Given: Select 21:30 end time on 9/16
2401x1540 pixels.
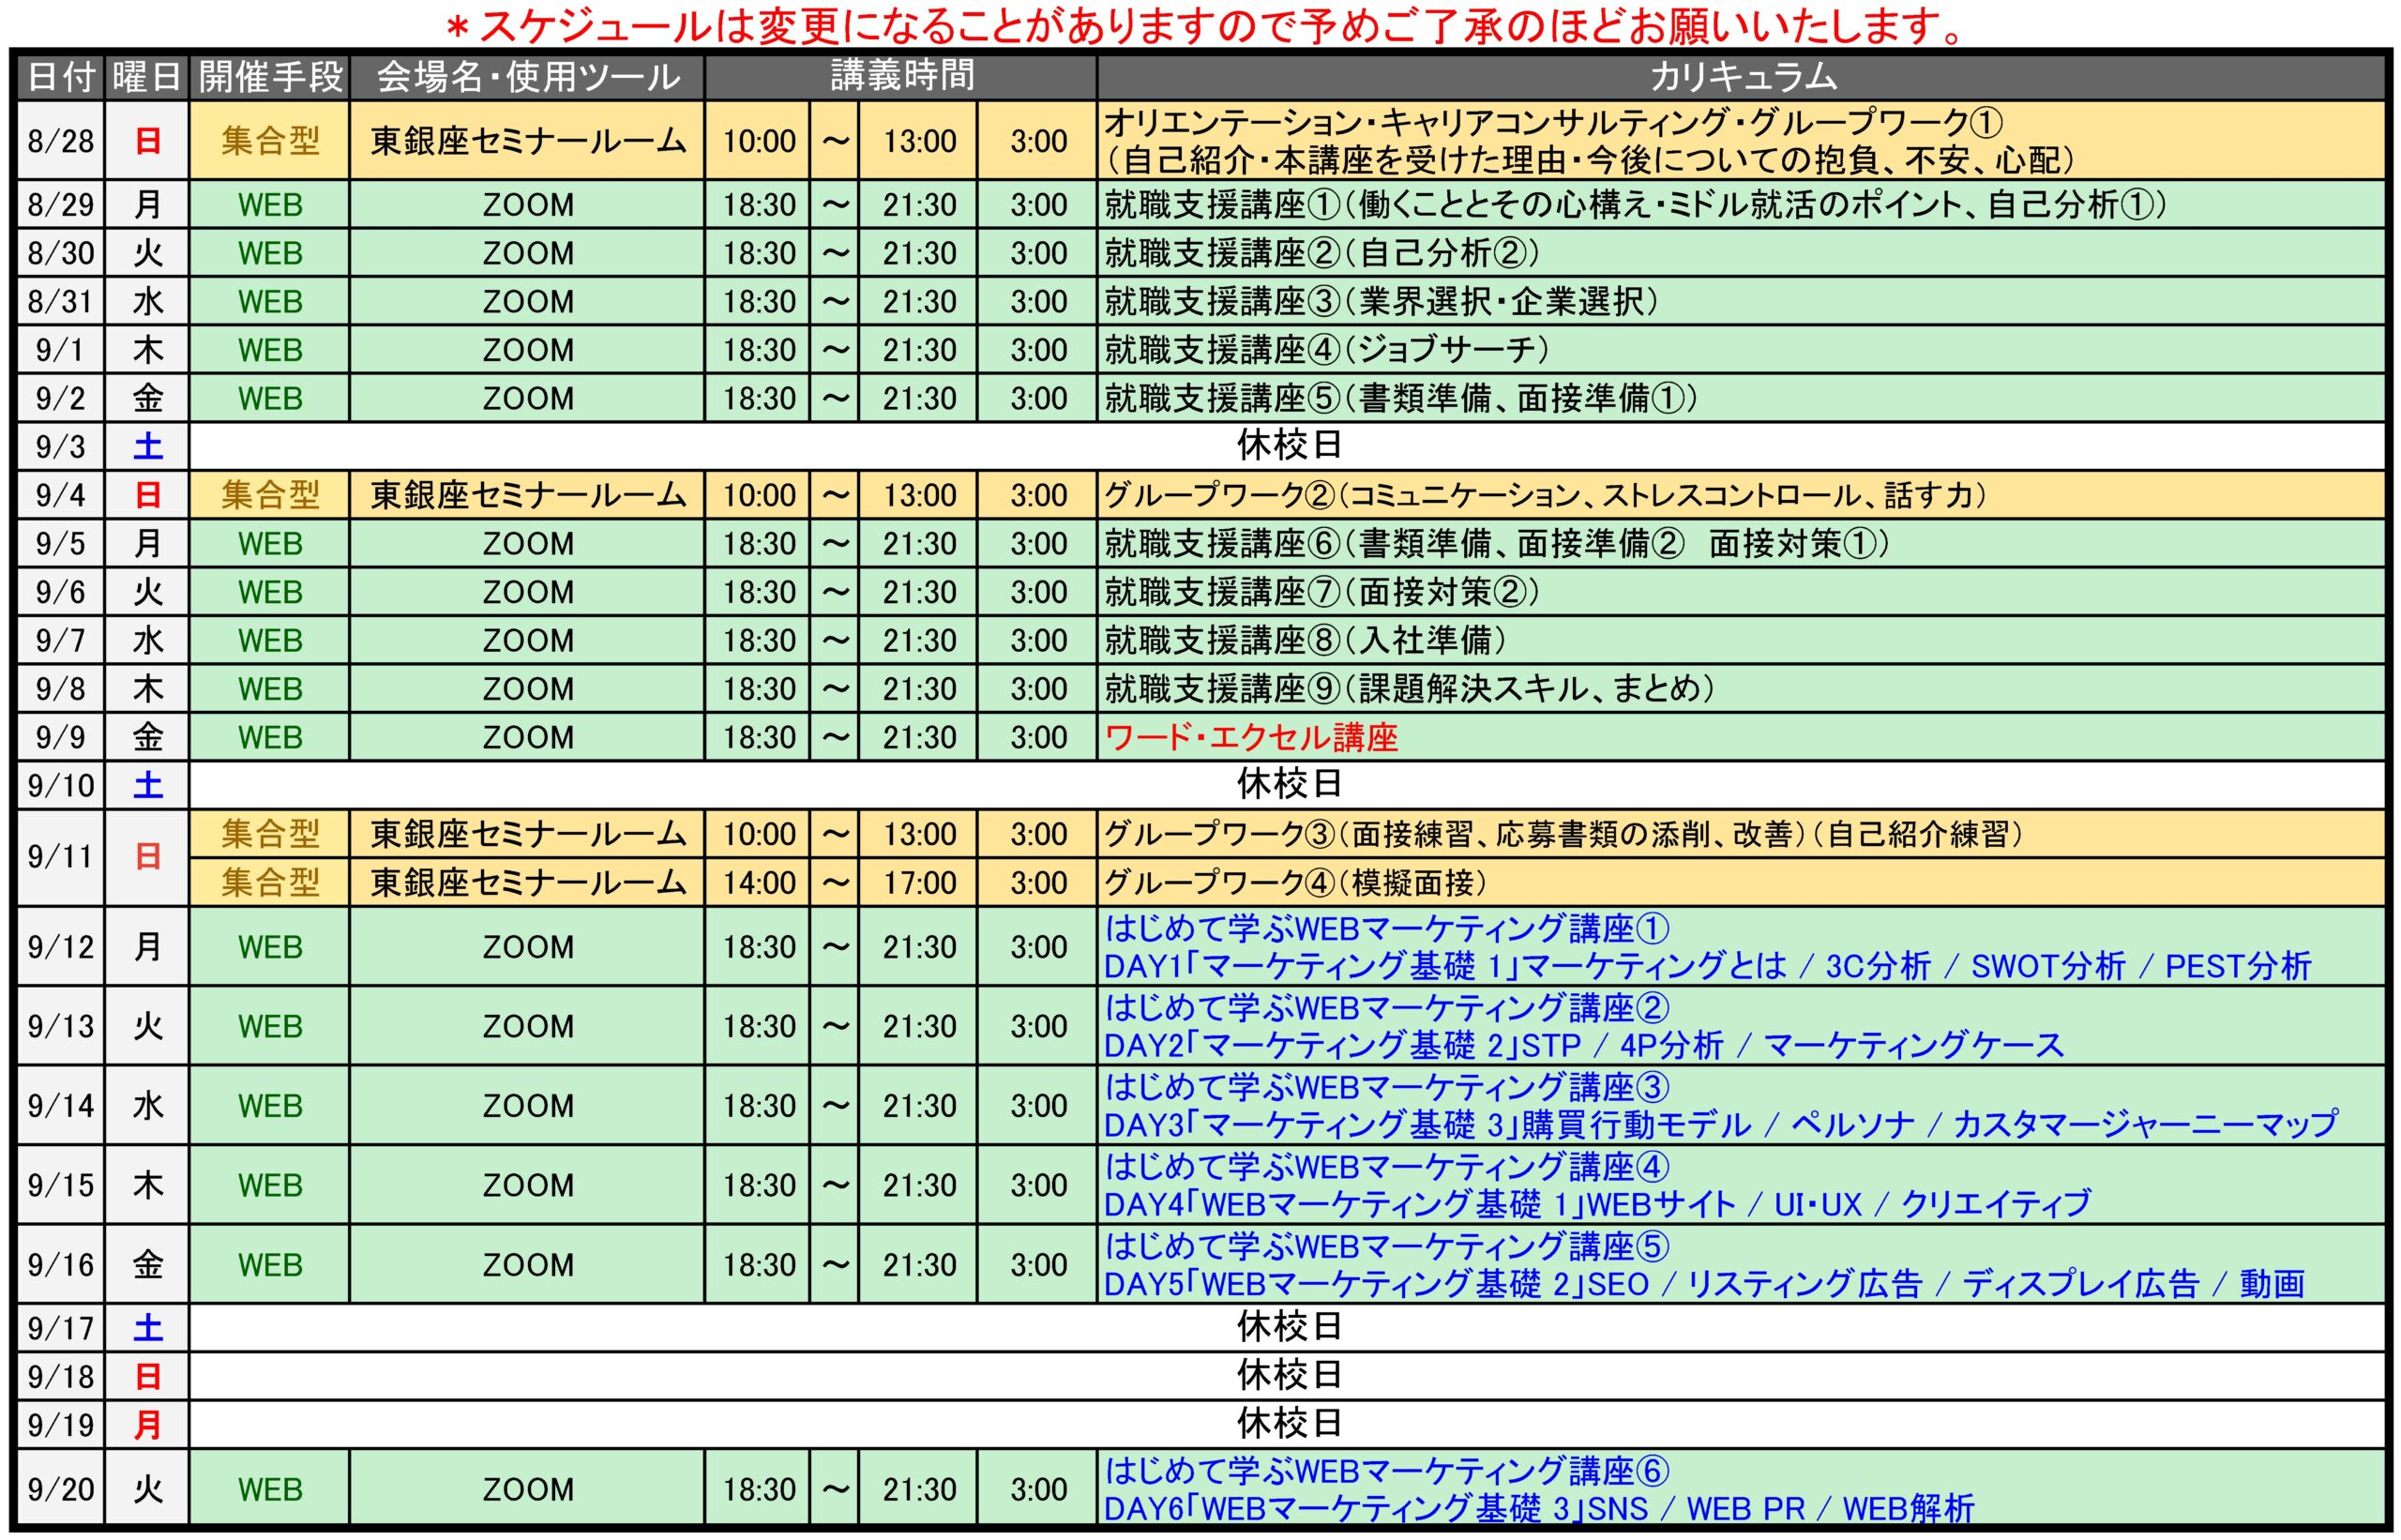Looking at the screenshot, I should [918, 1264].
